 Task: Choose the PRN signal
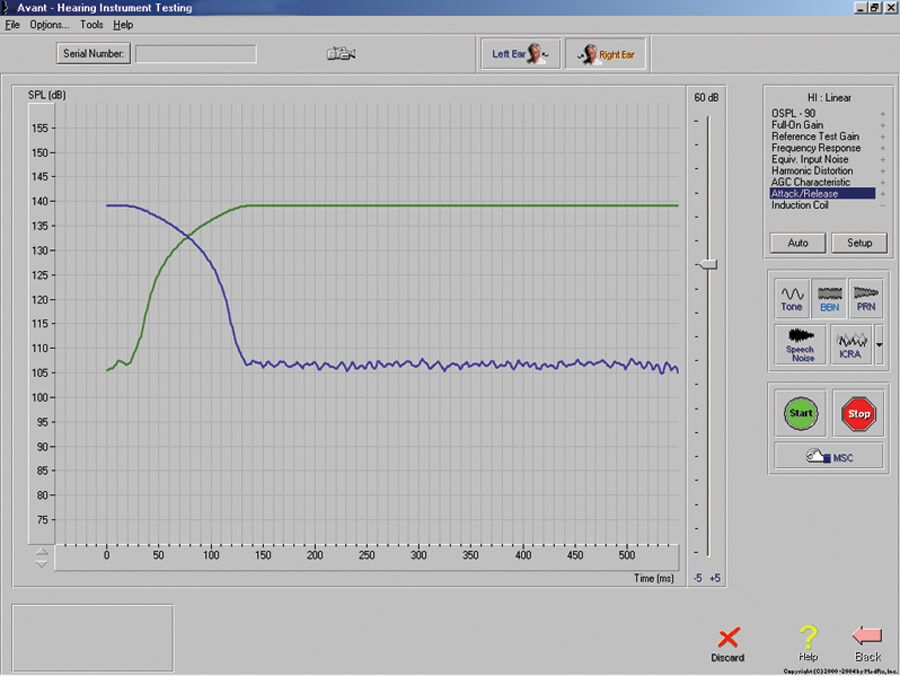pos(866,297)
